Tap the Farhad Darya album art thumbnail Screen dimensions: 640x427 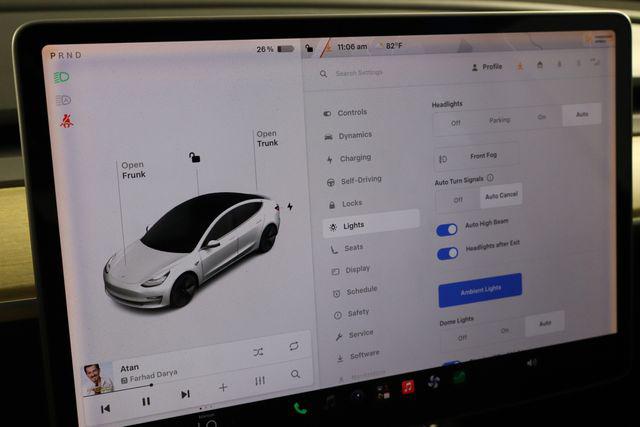point(97,379)
